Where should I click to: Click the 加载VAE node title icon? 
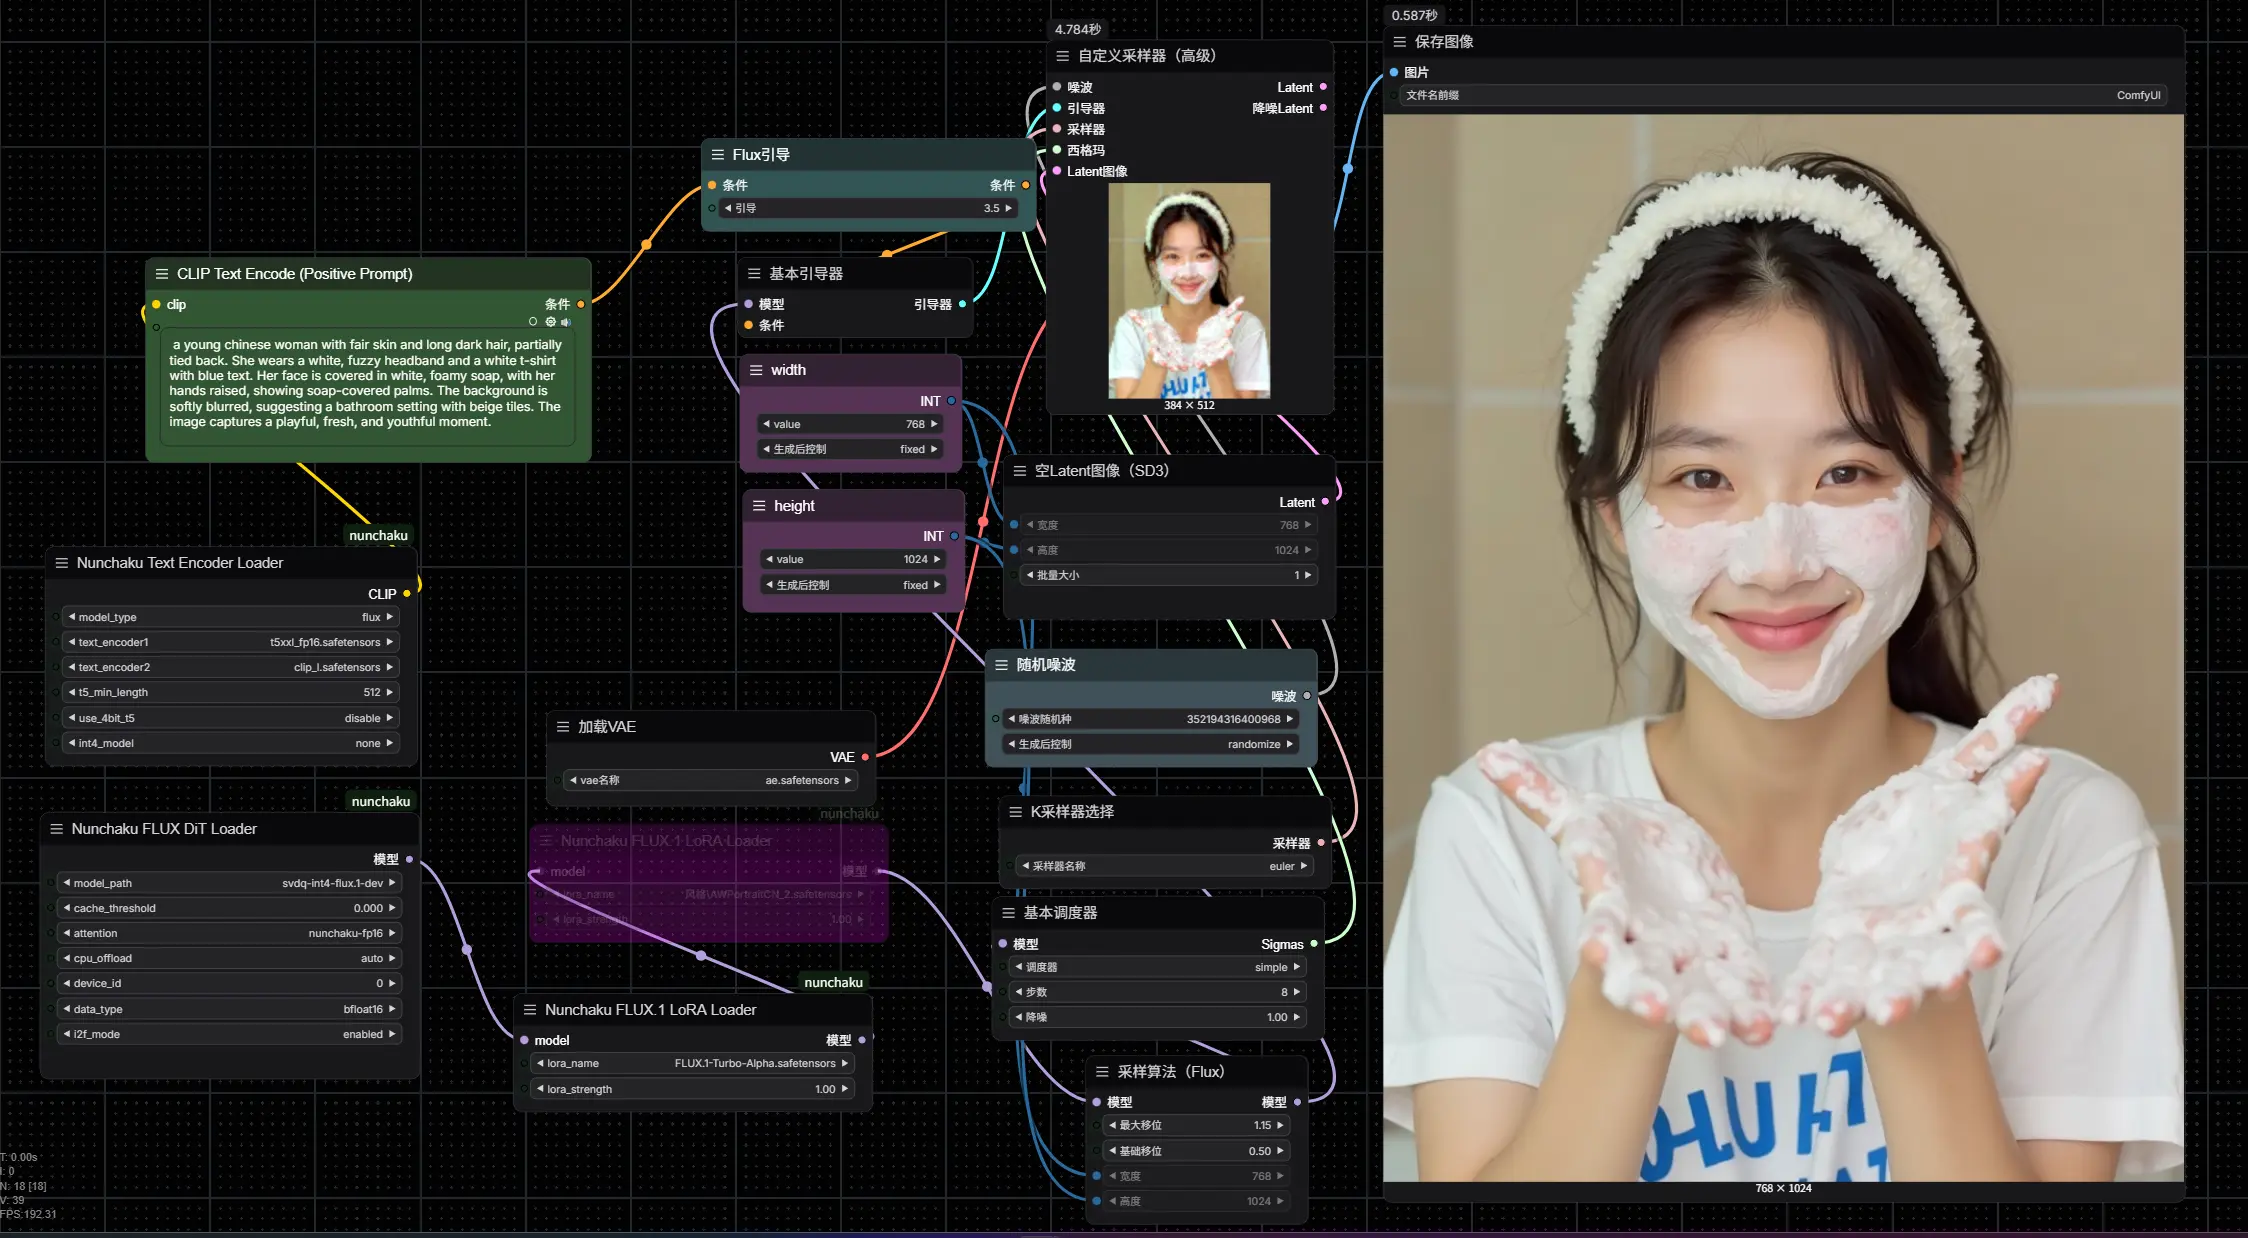pos(563,727)
